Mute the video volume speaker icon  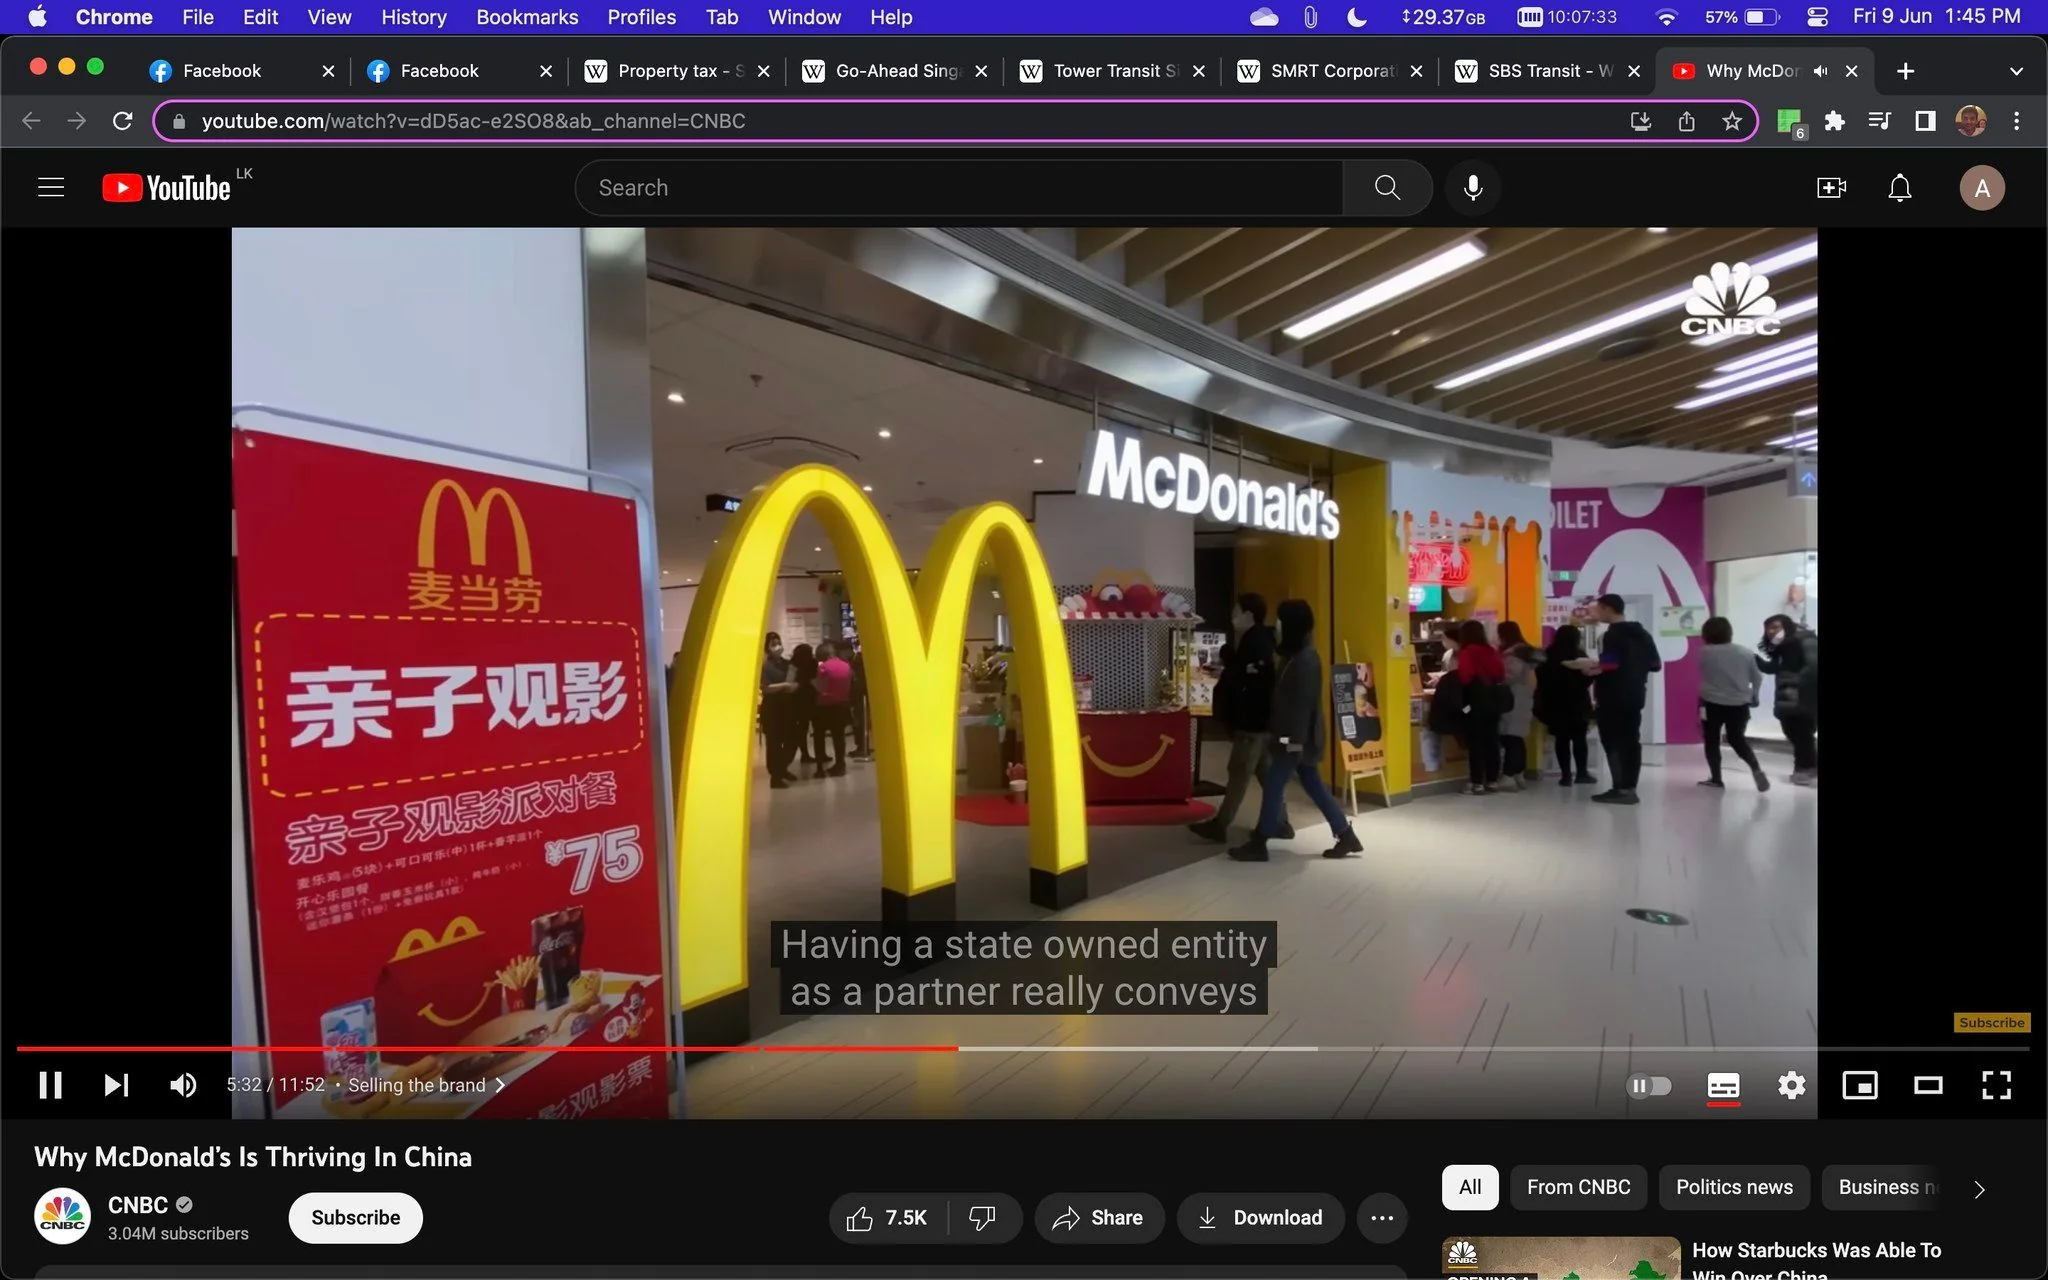pos(183,1085)
